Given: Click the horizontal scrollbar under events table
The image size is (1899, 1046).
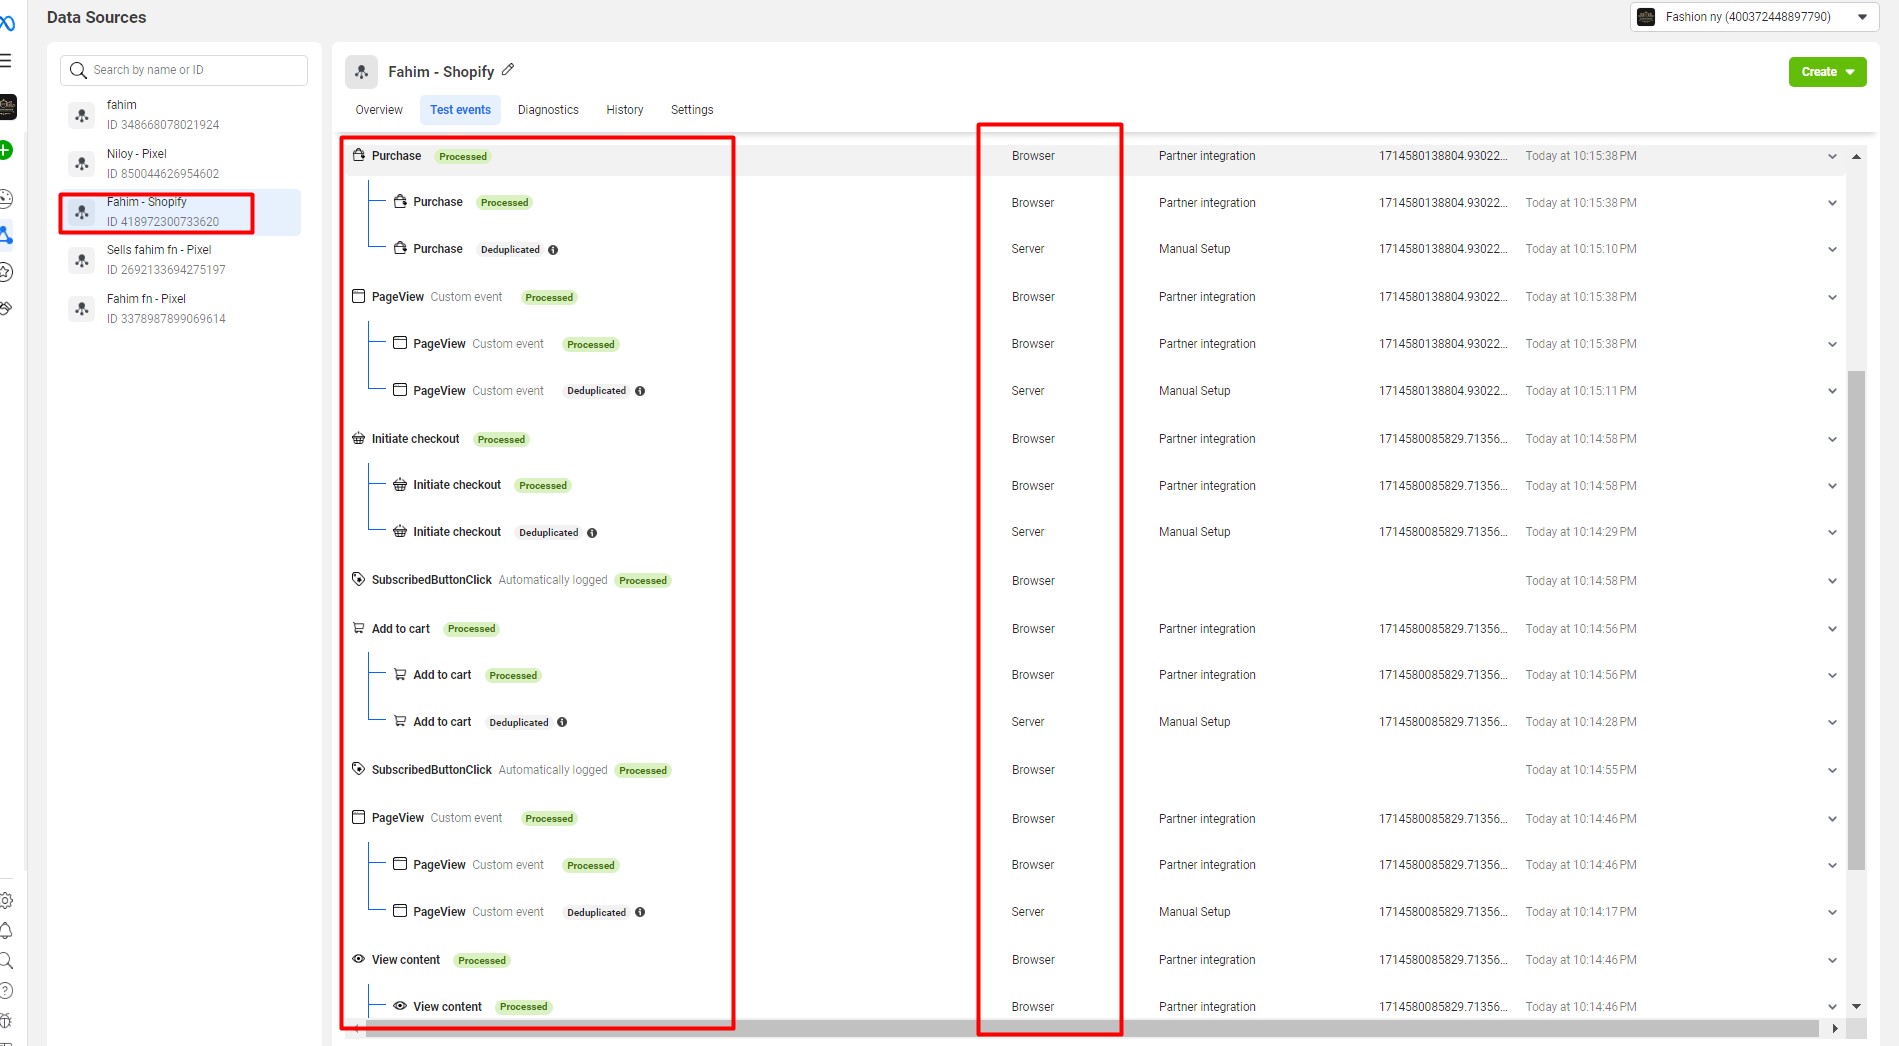Looking at the screenshot, I should click(1090, 1028).
